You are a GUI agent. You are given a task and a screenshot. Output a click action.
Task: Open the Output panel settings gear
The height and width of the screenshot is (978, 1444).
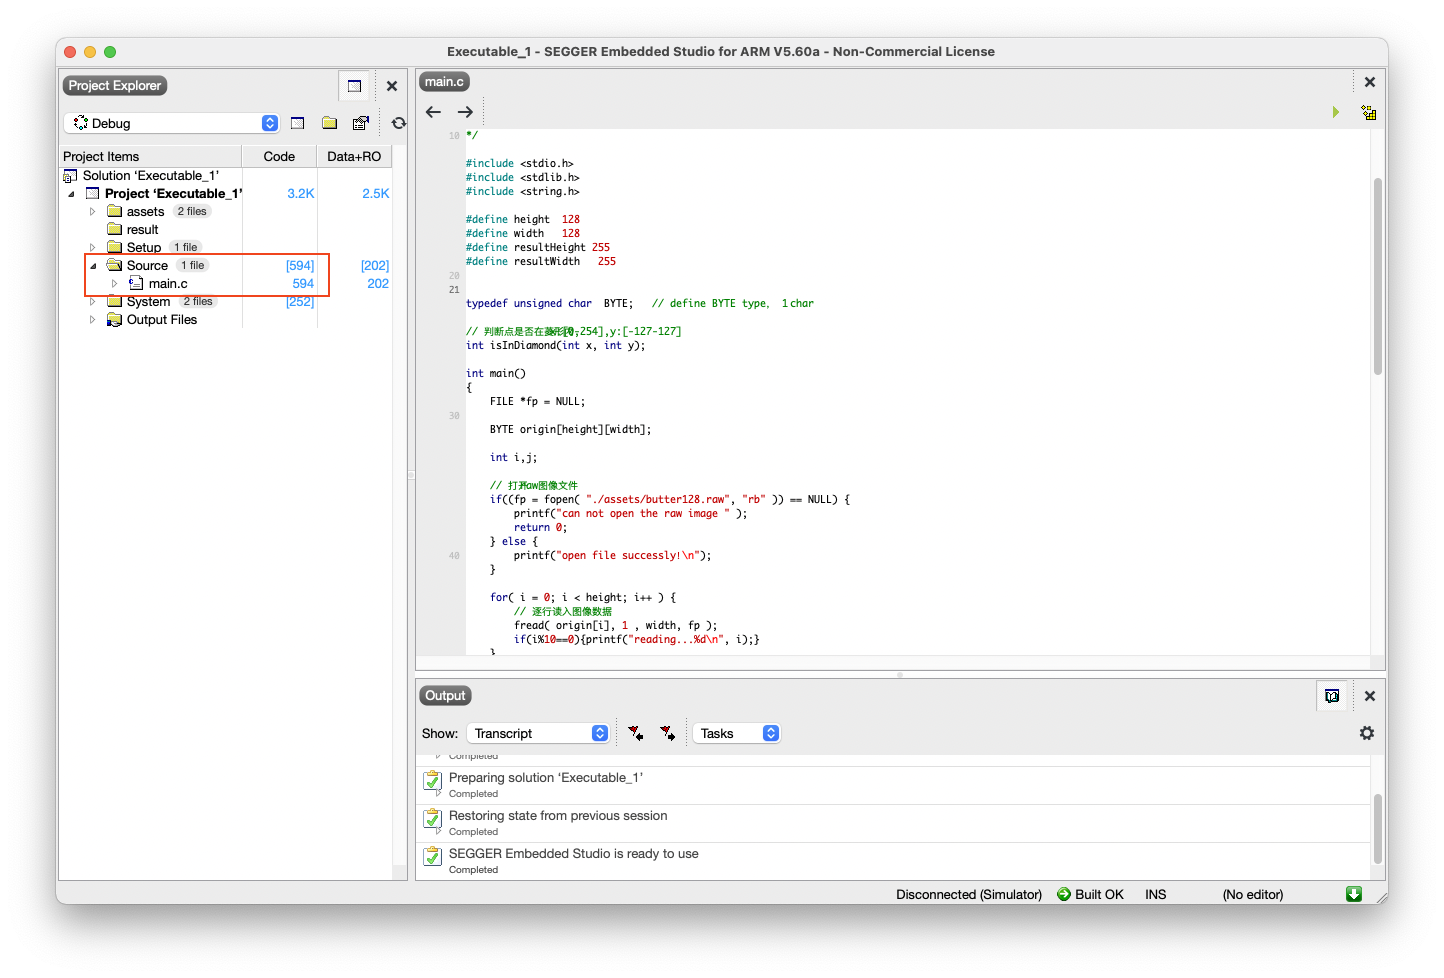[1366, 733]
